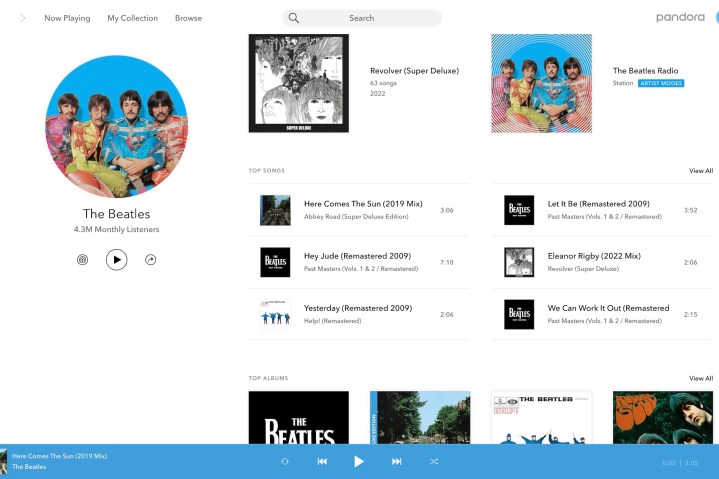Open the Now Playing tab

[x=67, y=18]
